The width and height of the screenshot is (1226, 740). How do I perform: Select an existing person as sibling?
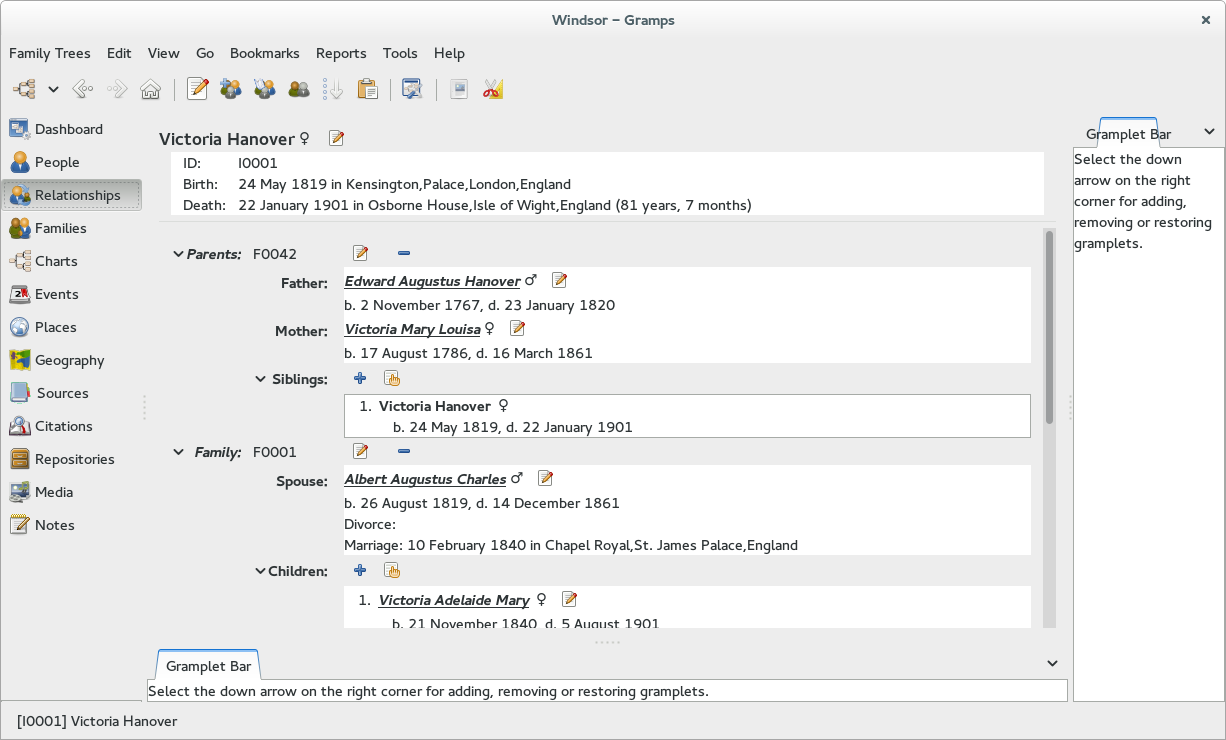click(392, 379)
